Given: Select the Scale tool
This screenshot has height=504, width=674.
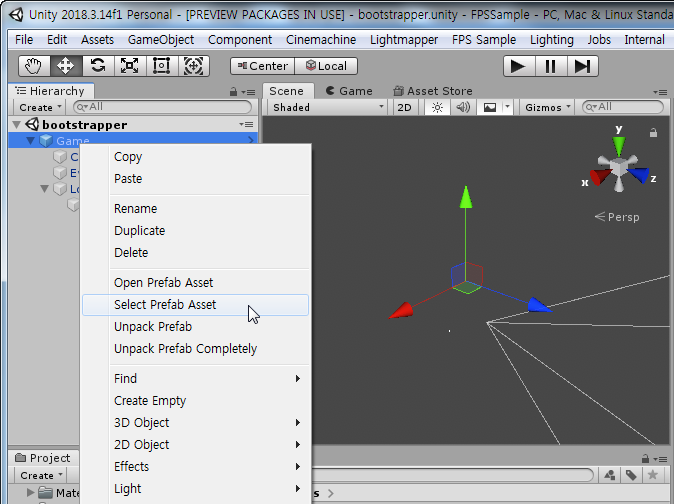Looking at the screenshot, I should point(130,66).
